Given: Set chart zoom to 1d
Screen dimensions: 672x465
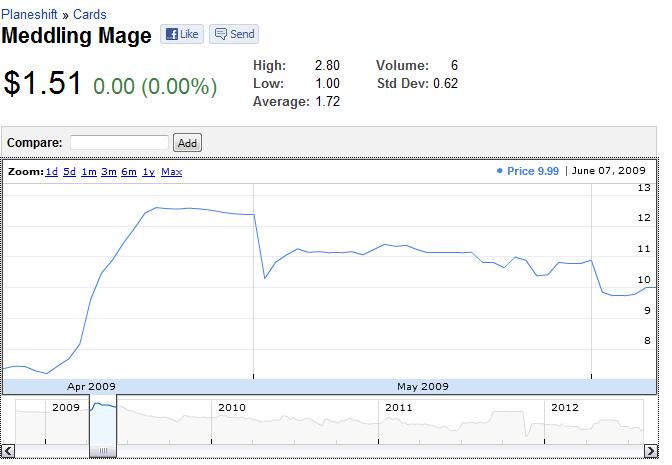Looking at the screenshot, I should 51,172.
